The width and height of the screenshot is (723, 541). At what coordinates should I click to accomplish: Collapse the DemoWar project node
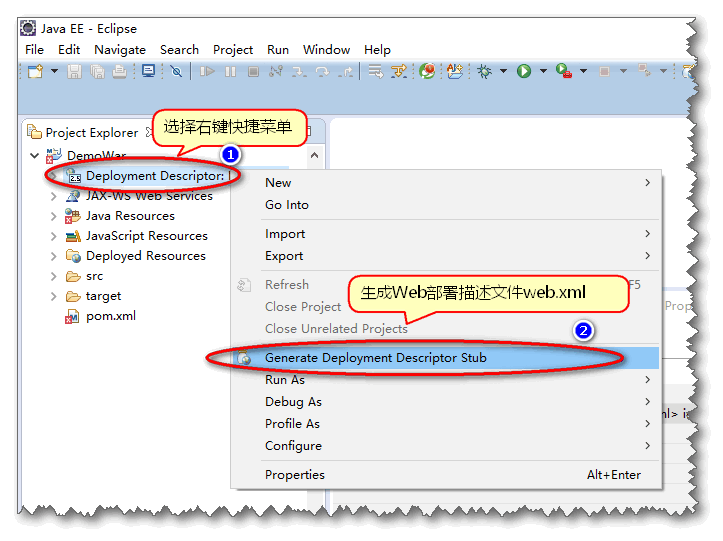35,155
